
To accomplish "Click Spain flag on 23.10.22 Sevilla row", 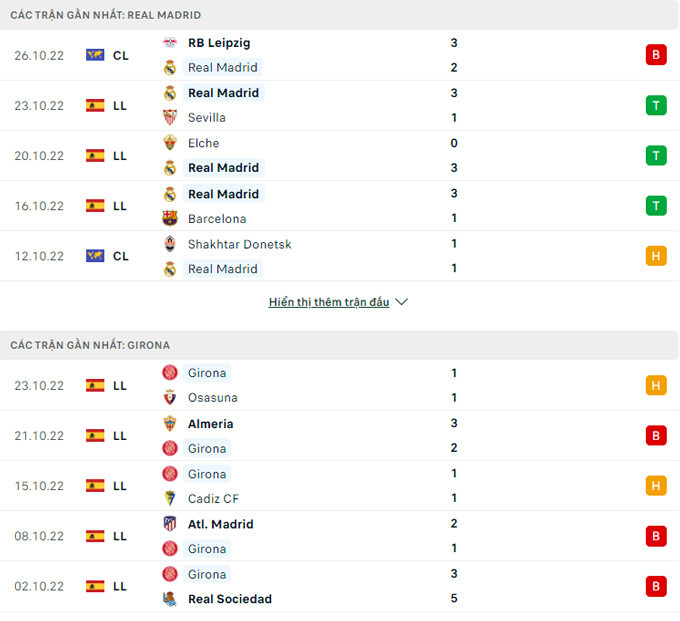I will pos(95,105).
